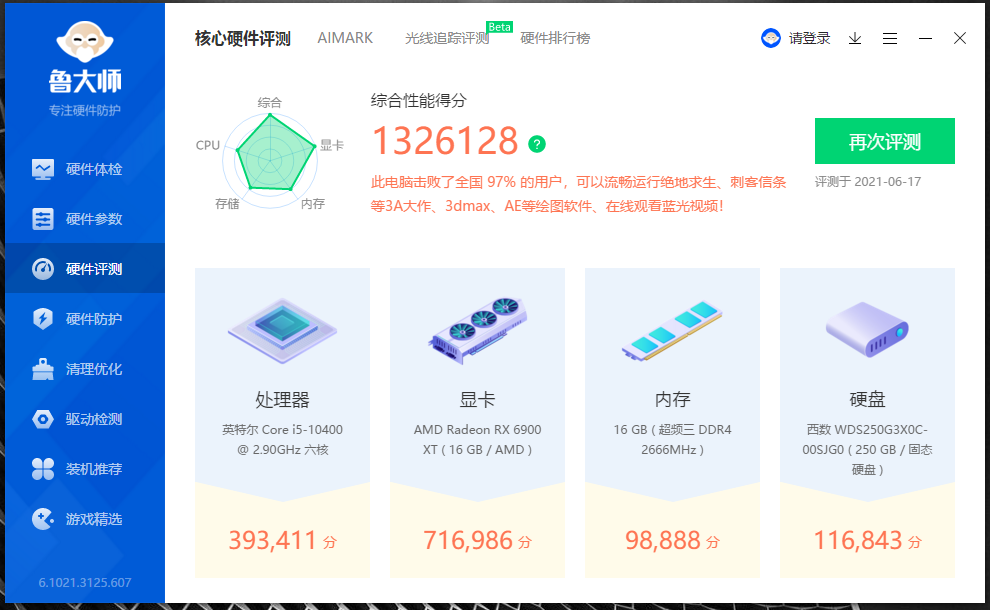Click CPU label on radar chart
The width and height of the screenshot is (990, 610).
(x=208, y=145)
